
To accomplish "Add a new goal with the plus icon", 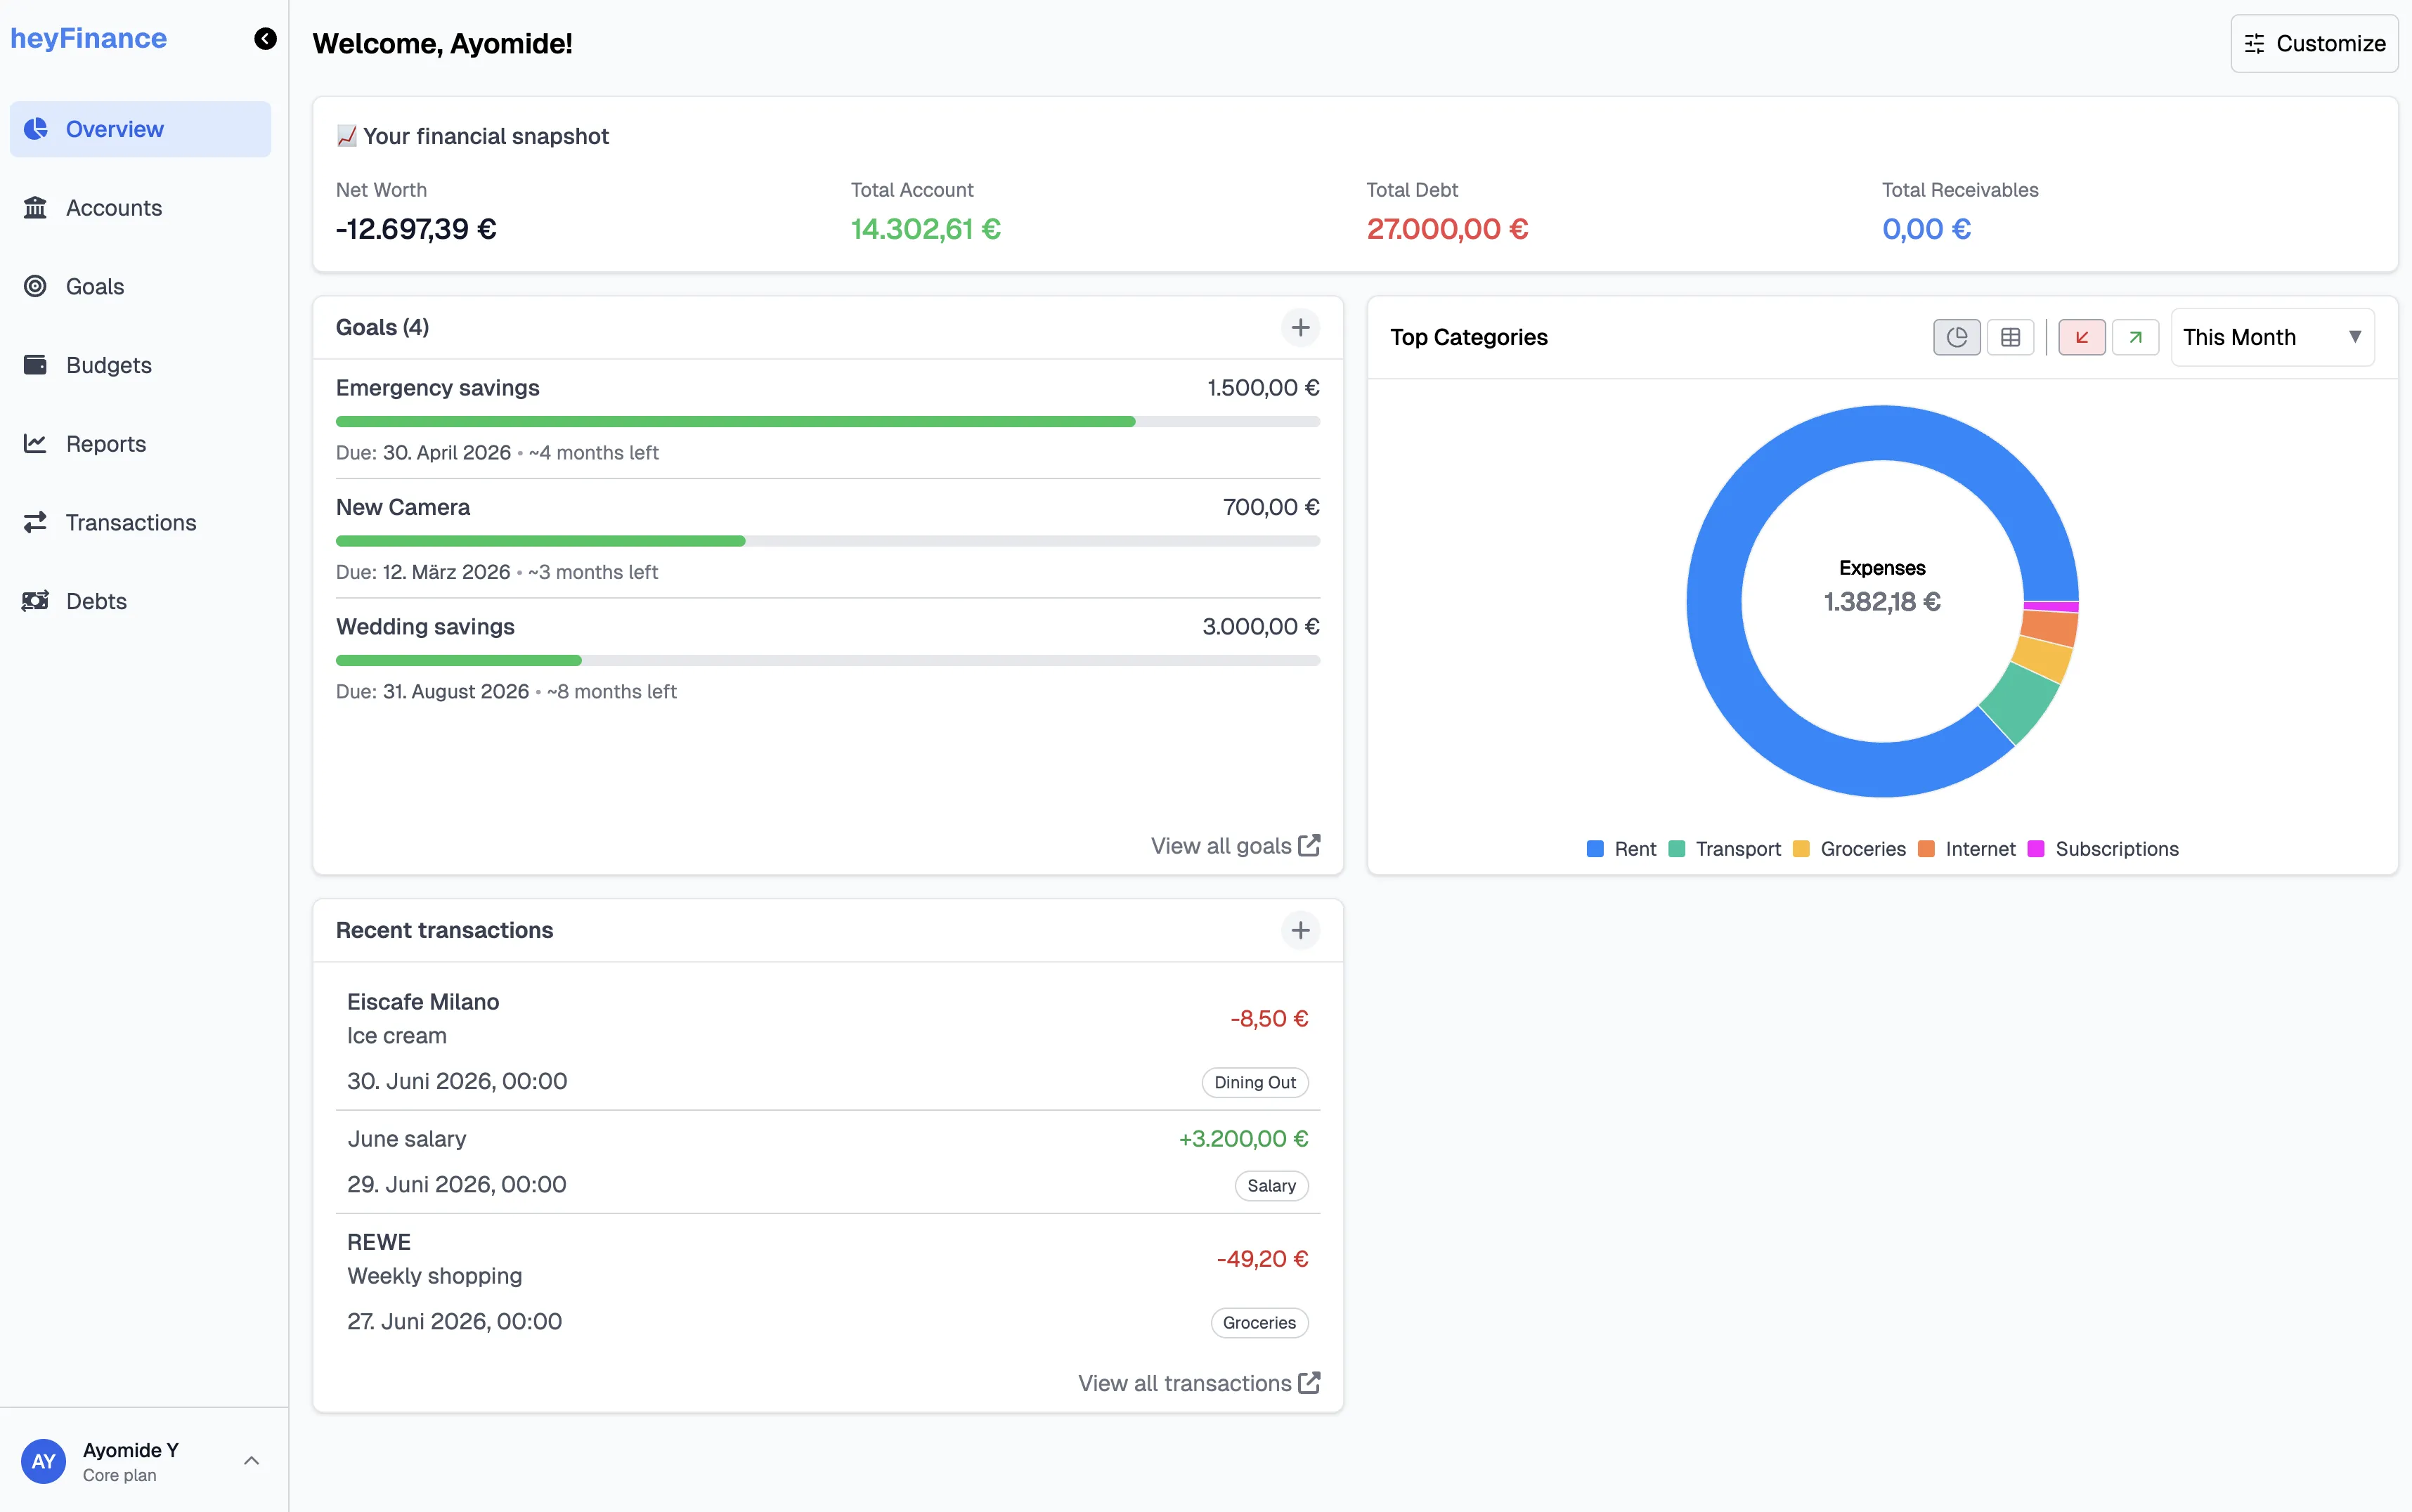I will point(1300,327).
